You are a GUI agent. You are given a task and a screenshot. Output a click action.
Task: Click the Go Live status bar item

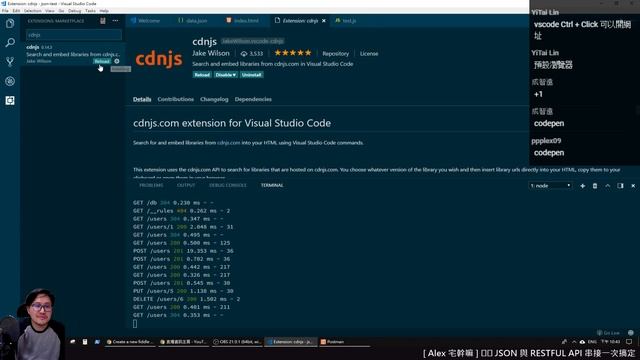coord(608,333)
